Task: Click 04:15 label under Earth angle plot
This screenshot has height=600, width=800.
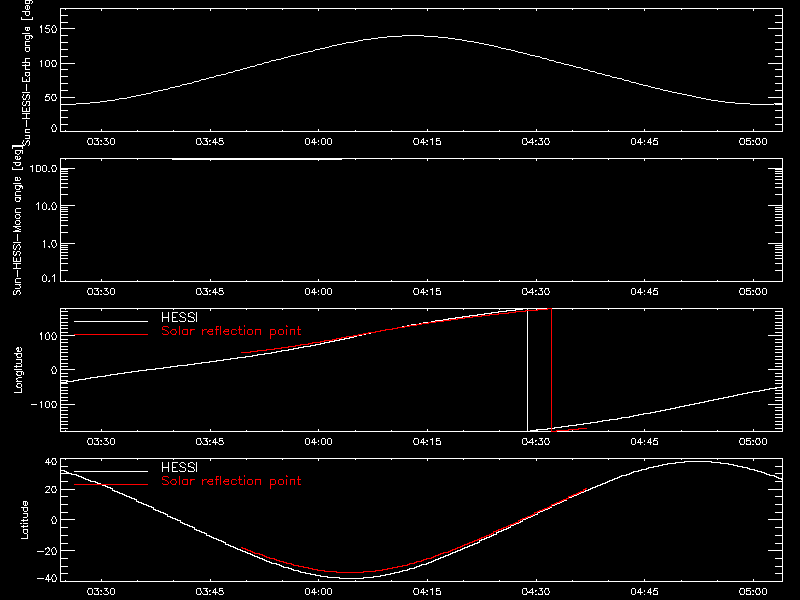Action: (x=427, y=142)
